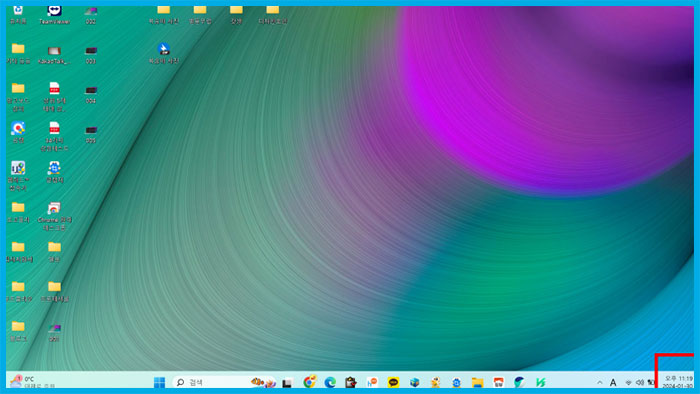This screenshot has height=394, width=700.
Task: Open the Windows Start menu
Action: 159,382
